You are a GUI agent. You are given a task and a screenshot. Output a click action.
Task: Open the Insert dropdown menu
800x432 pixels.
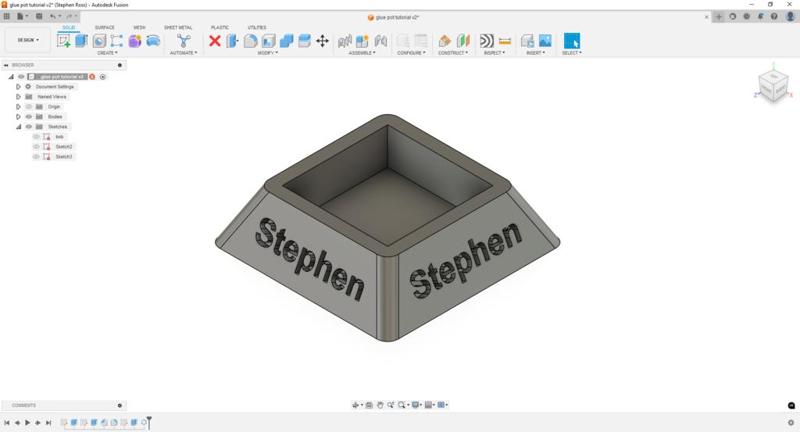coord(536,53)
